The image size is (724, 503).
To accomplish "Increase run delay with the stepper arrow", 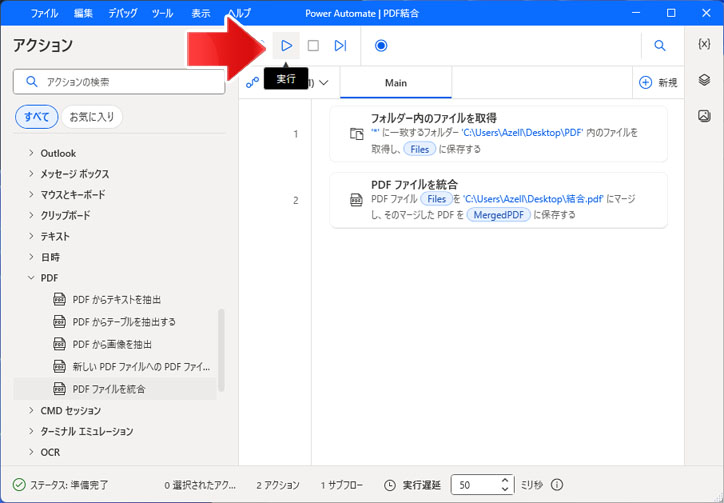I will pyautogui.click(x=505, y=480).
